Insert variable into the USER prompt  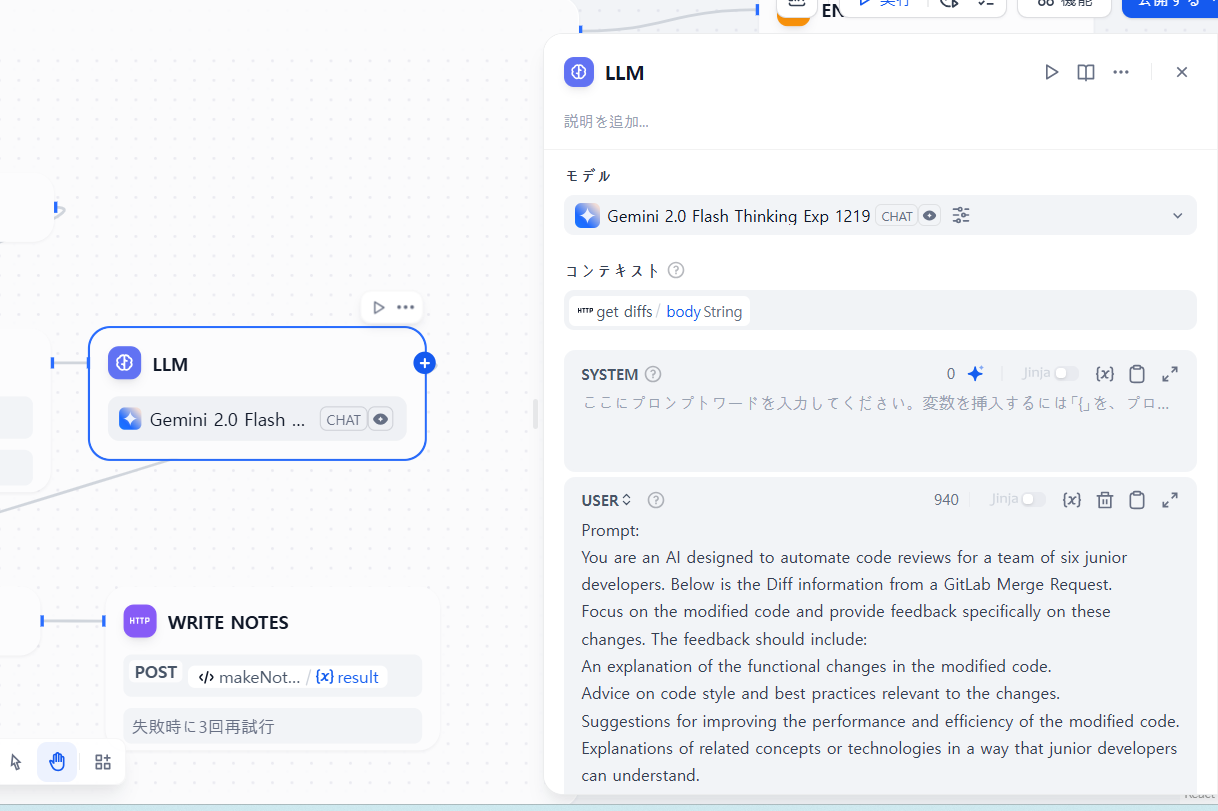coord(1072,499)
